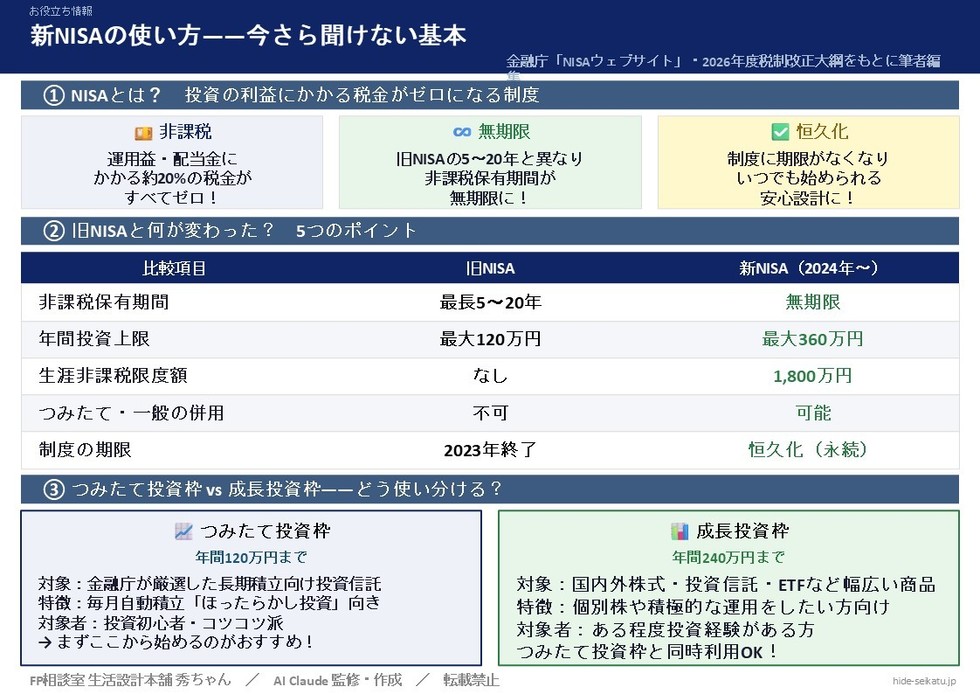Select the 旧NISA column header
The width and height of the screenshot is (980, 694).
click(x=490, y=268)
